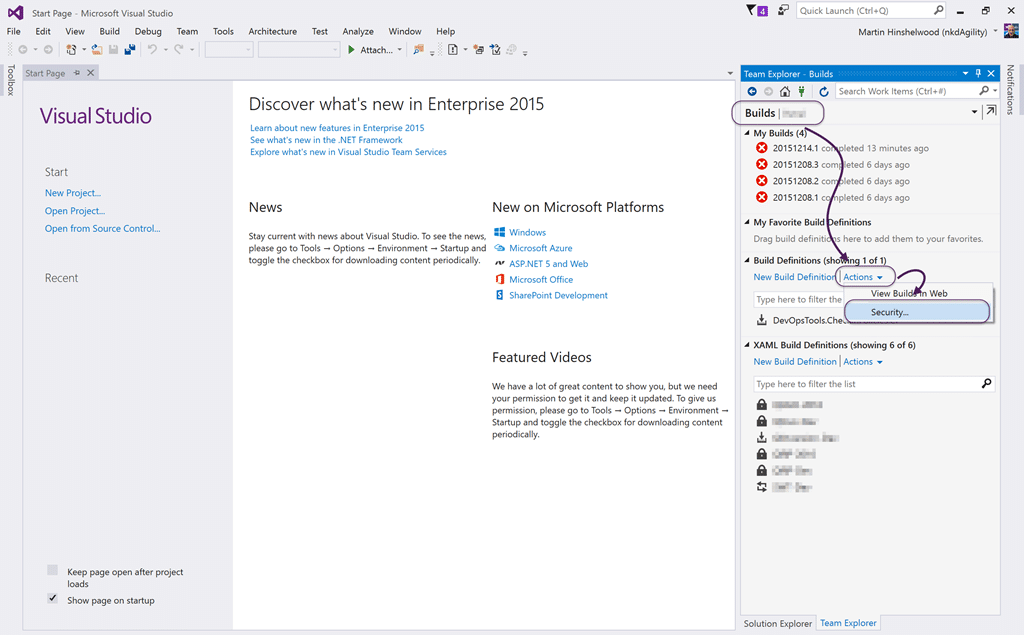Click the Undo toolbar icon
This screenshot has height=635, width=1024.
tap(152, 50)
